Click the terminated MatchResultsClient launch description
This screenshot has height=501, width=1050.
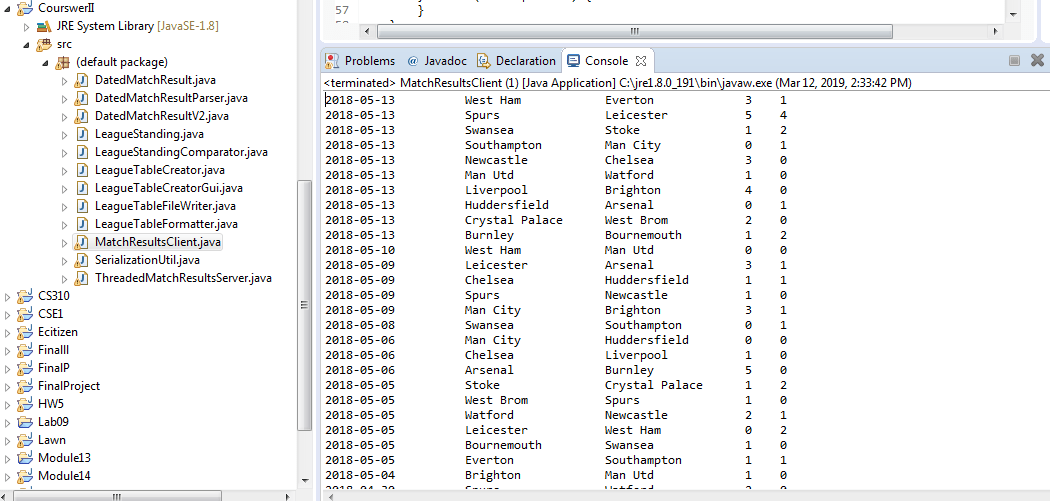(617, 83)
